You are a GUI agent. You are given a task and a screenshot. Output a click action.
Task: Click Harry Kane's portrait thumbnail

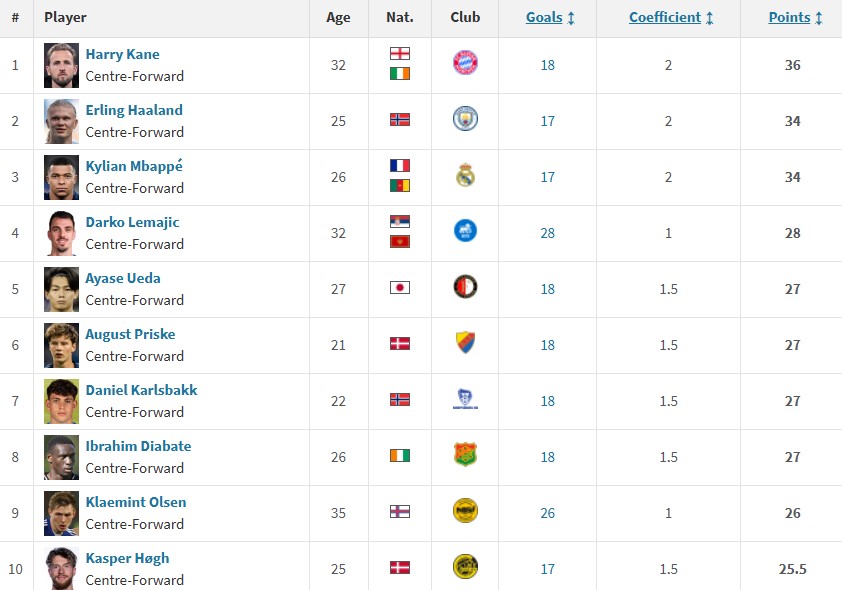coord(61,65)
